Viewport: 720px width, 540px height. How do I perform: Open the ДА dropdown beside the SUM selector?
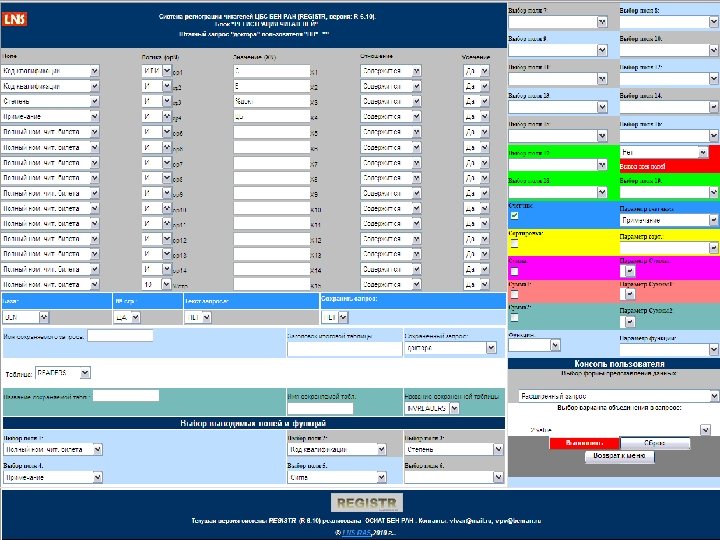coord(127,317)
